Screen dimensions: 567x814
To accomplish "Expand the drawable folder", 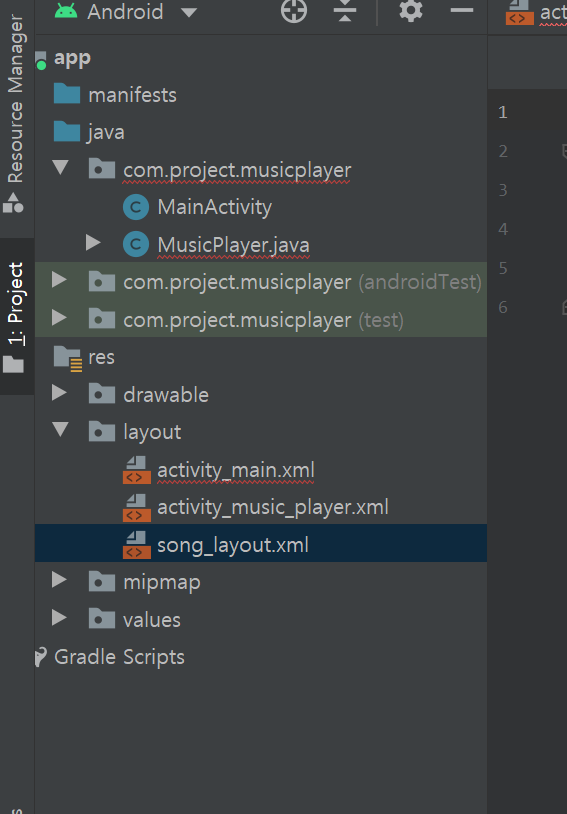I will (x=59, y=392).
